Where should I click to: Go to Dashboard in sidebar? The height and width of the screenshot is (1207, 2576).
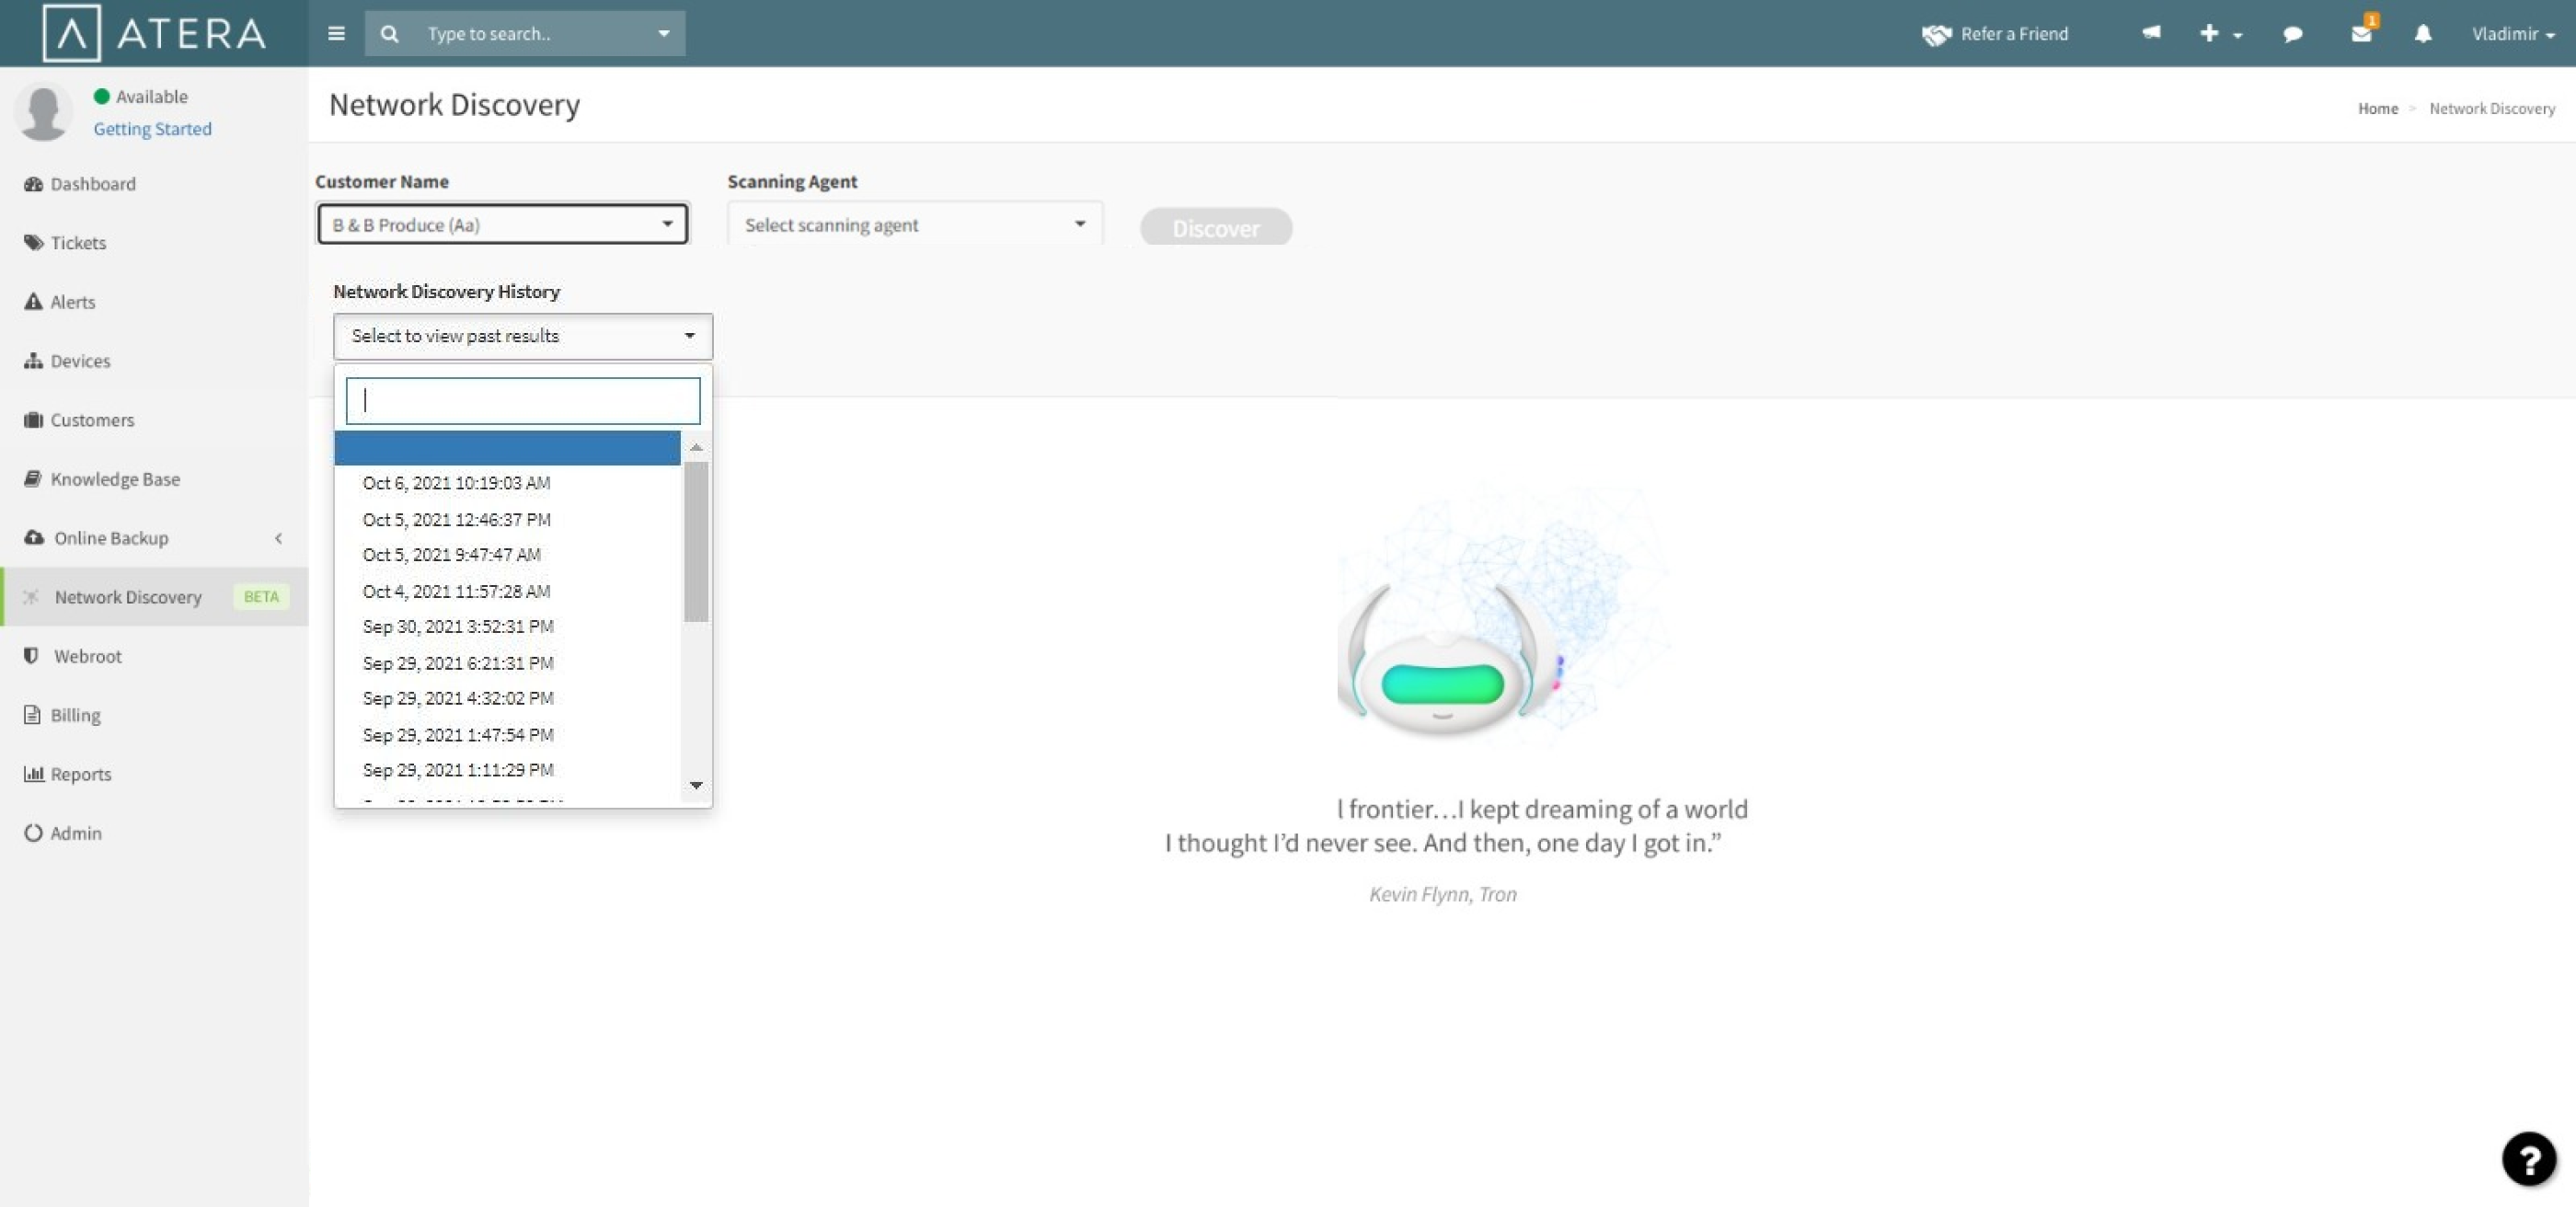tap(92, 183)
